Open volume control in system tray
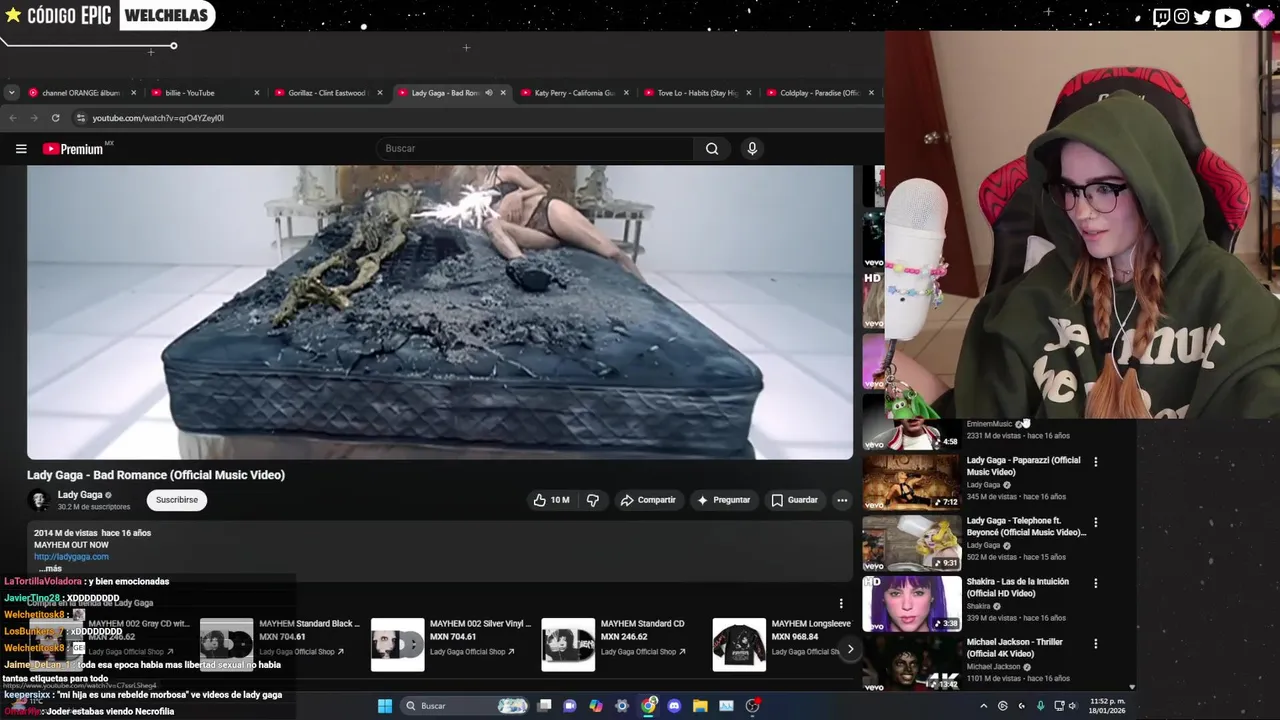 pyautogui.click(x=1072, y=706)
